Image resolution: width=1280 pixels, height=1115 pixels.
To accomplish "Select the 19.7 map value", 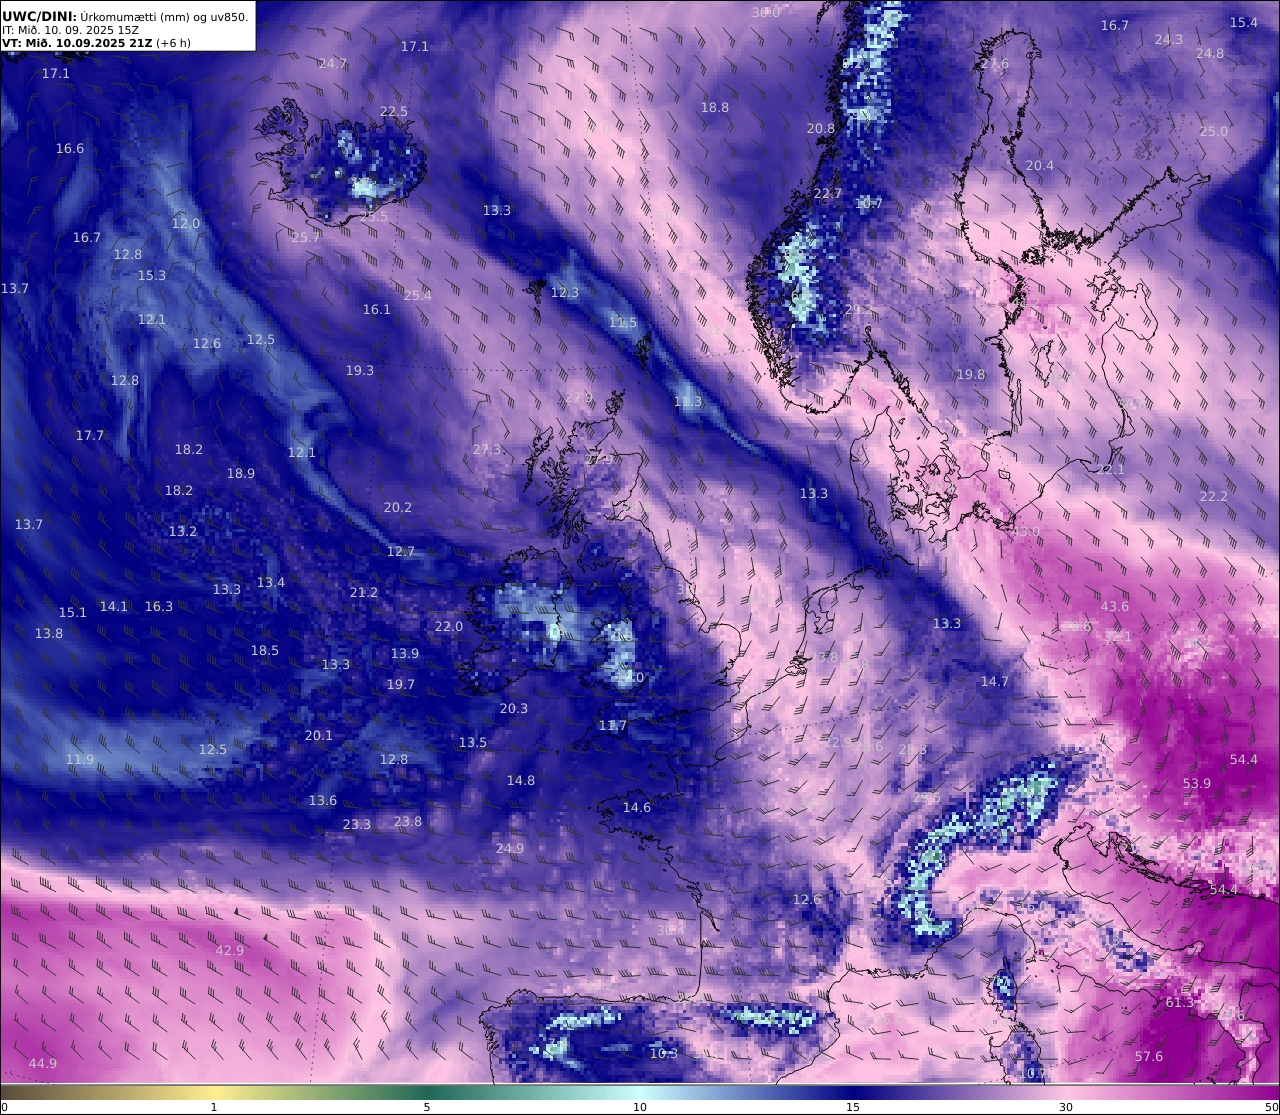I will [400, 684].
